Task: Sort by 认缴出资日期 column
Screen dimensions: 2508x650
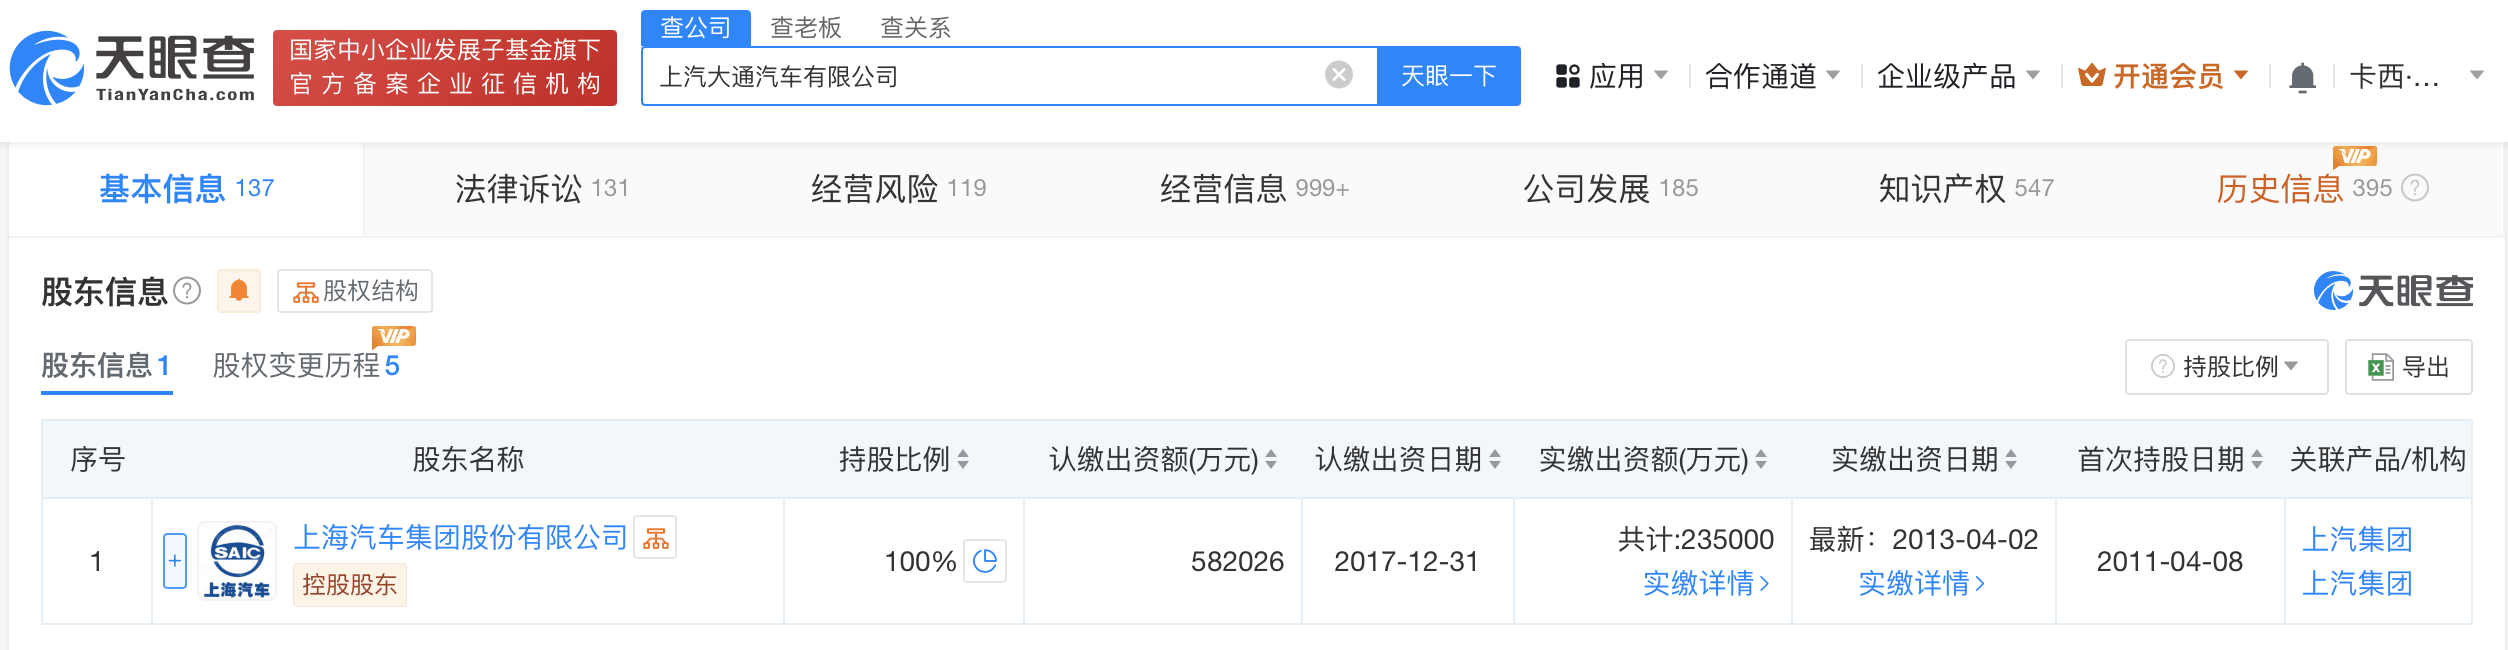Action: point(1495,459)
